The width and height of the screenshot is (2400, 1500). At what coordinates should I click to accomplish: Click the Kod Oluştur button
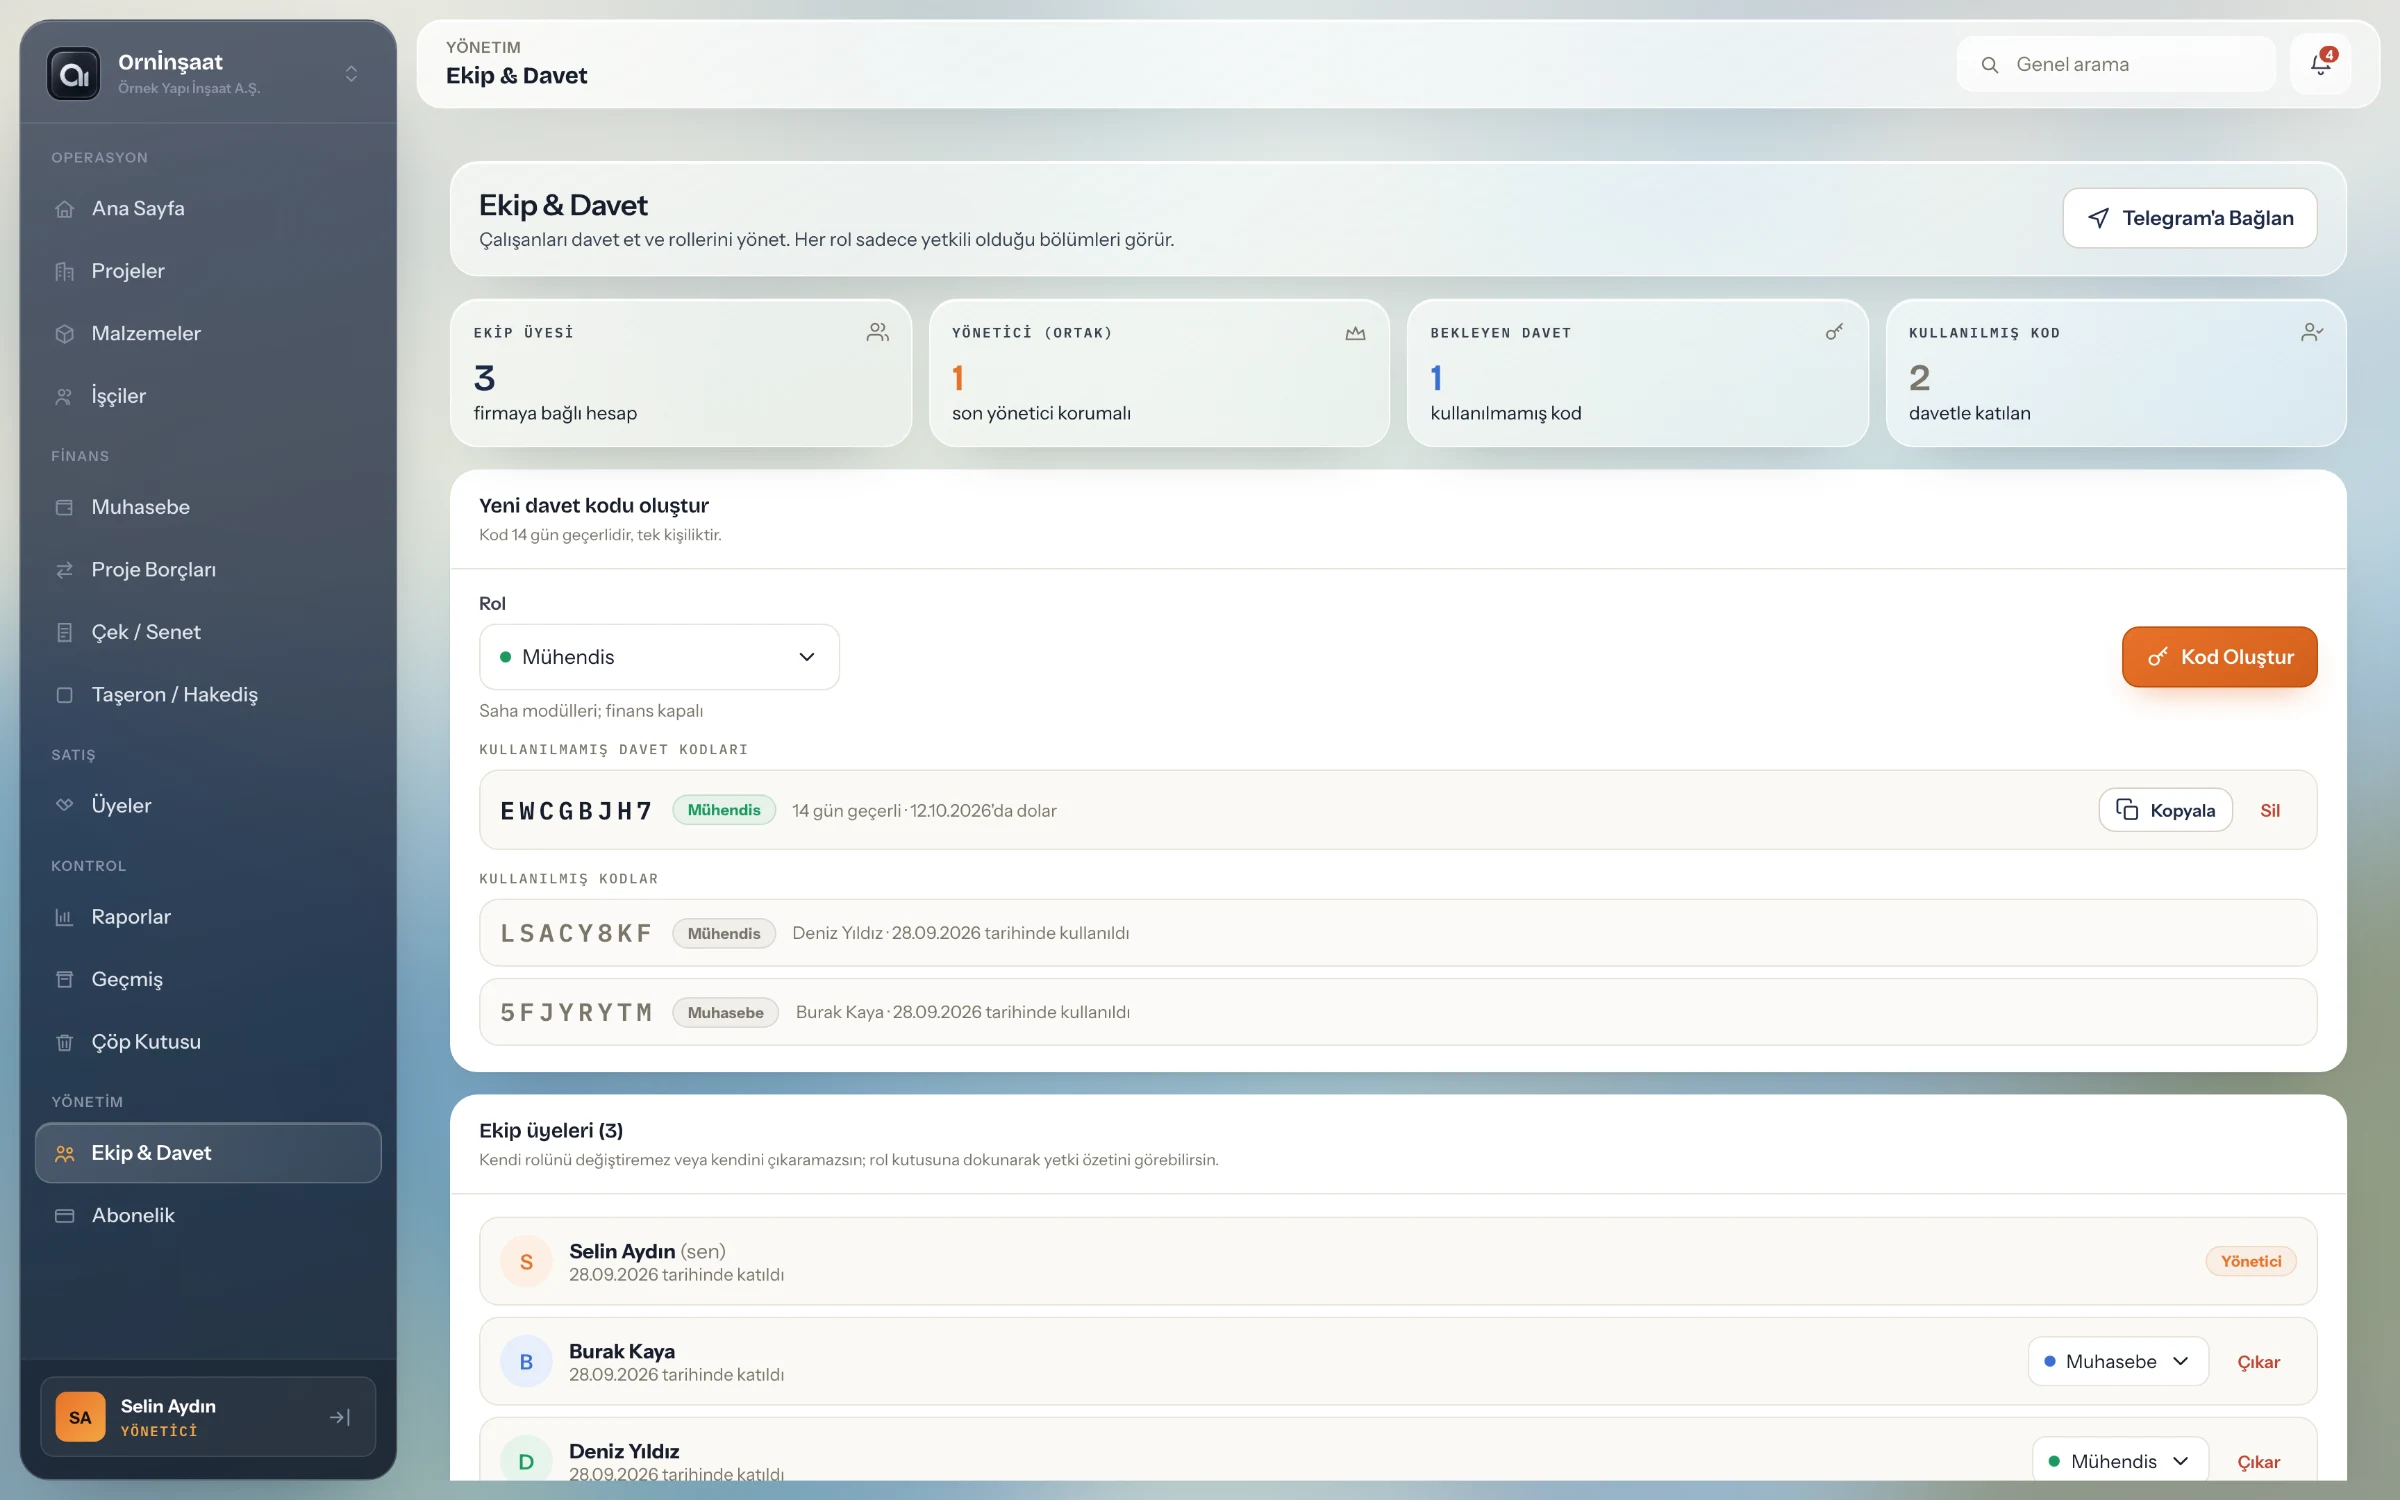pos(2219,657)
